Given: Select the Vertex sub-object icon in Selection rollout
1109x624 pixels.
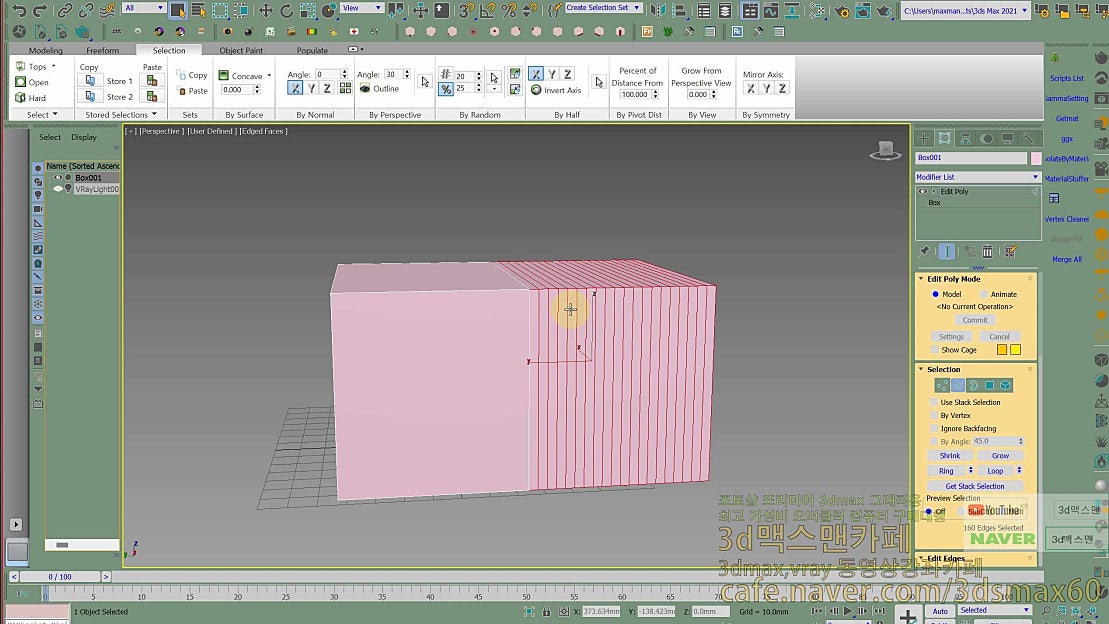Looking at the screenshot, I should [x=941, y=384].
